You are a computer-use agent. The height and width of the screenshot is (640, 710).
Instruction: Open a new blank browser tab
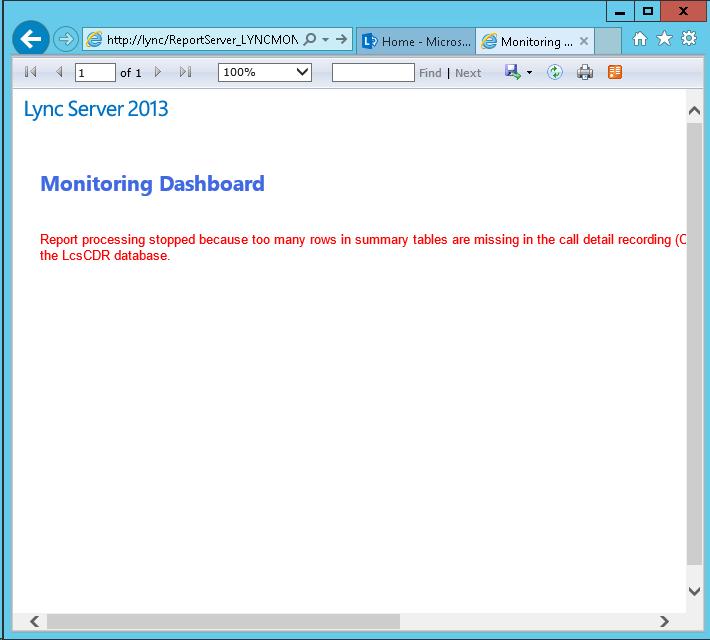(x=608, y=41)
